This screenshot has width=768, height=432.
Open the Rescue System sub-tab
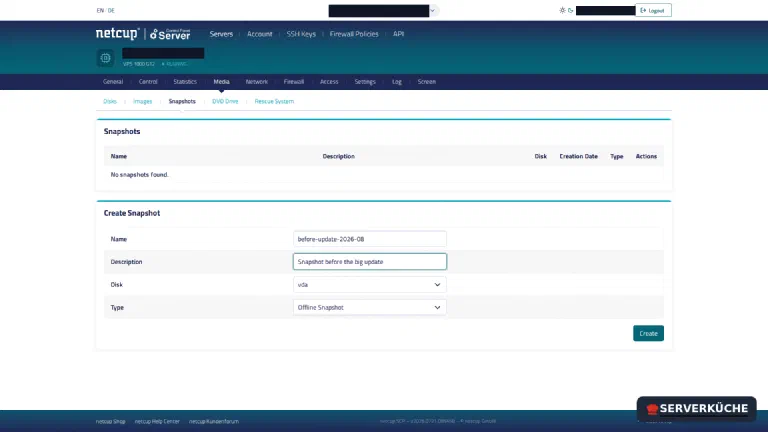point(274,101)
